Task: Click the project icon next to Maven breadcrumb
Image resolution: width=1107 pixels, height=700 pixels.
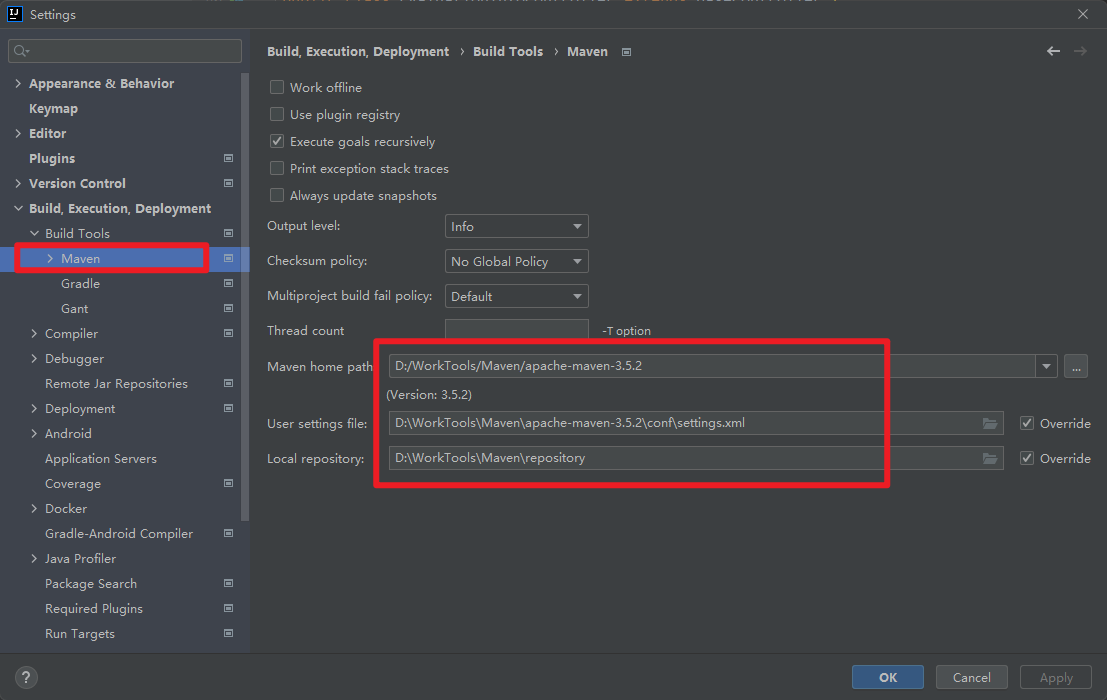Action: coord(626,52)
